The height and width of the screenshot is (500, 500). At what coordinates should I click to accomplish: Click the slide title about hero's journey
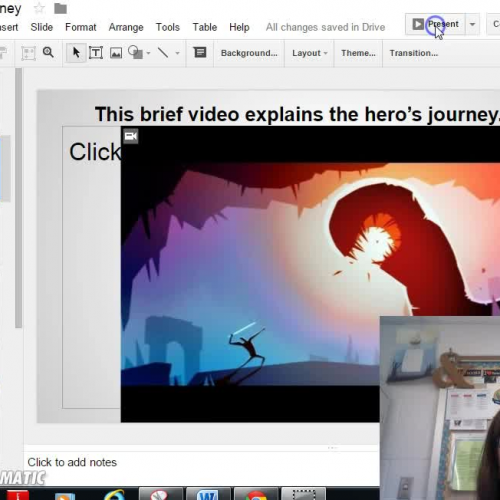(297, 114)
